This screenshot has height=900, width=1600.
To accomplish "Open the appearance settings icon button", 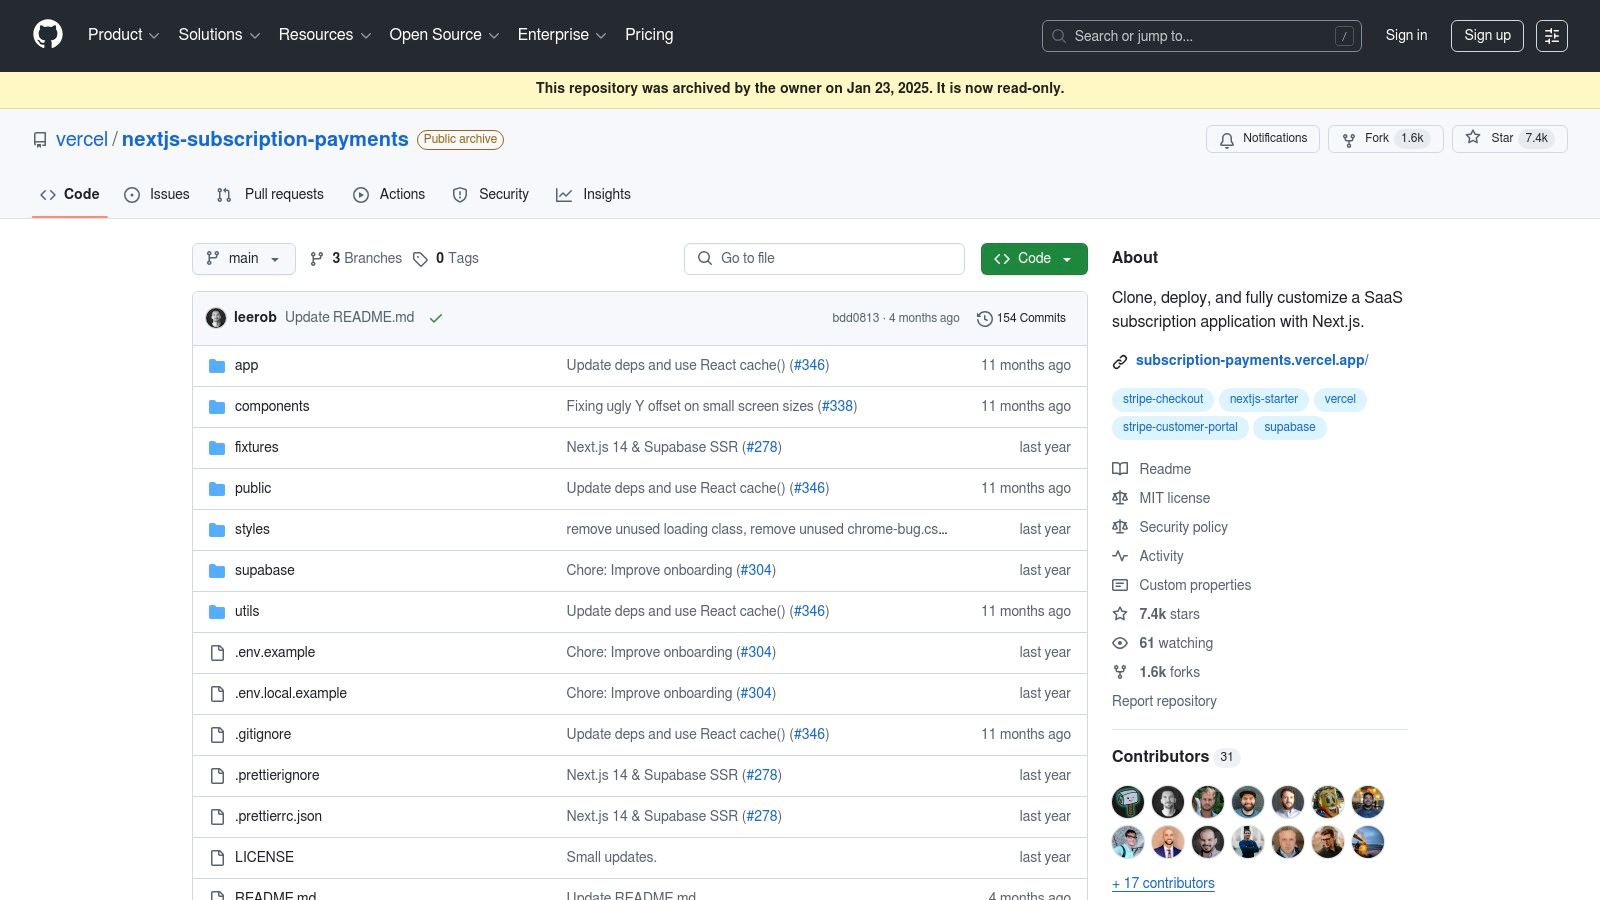I will (x=1552, y=36).
